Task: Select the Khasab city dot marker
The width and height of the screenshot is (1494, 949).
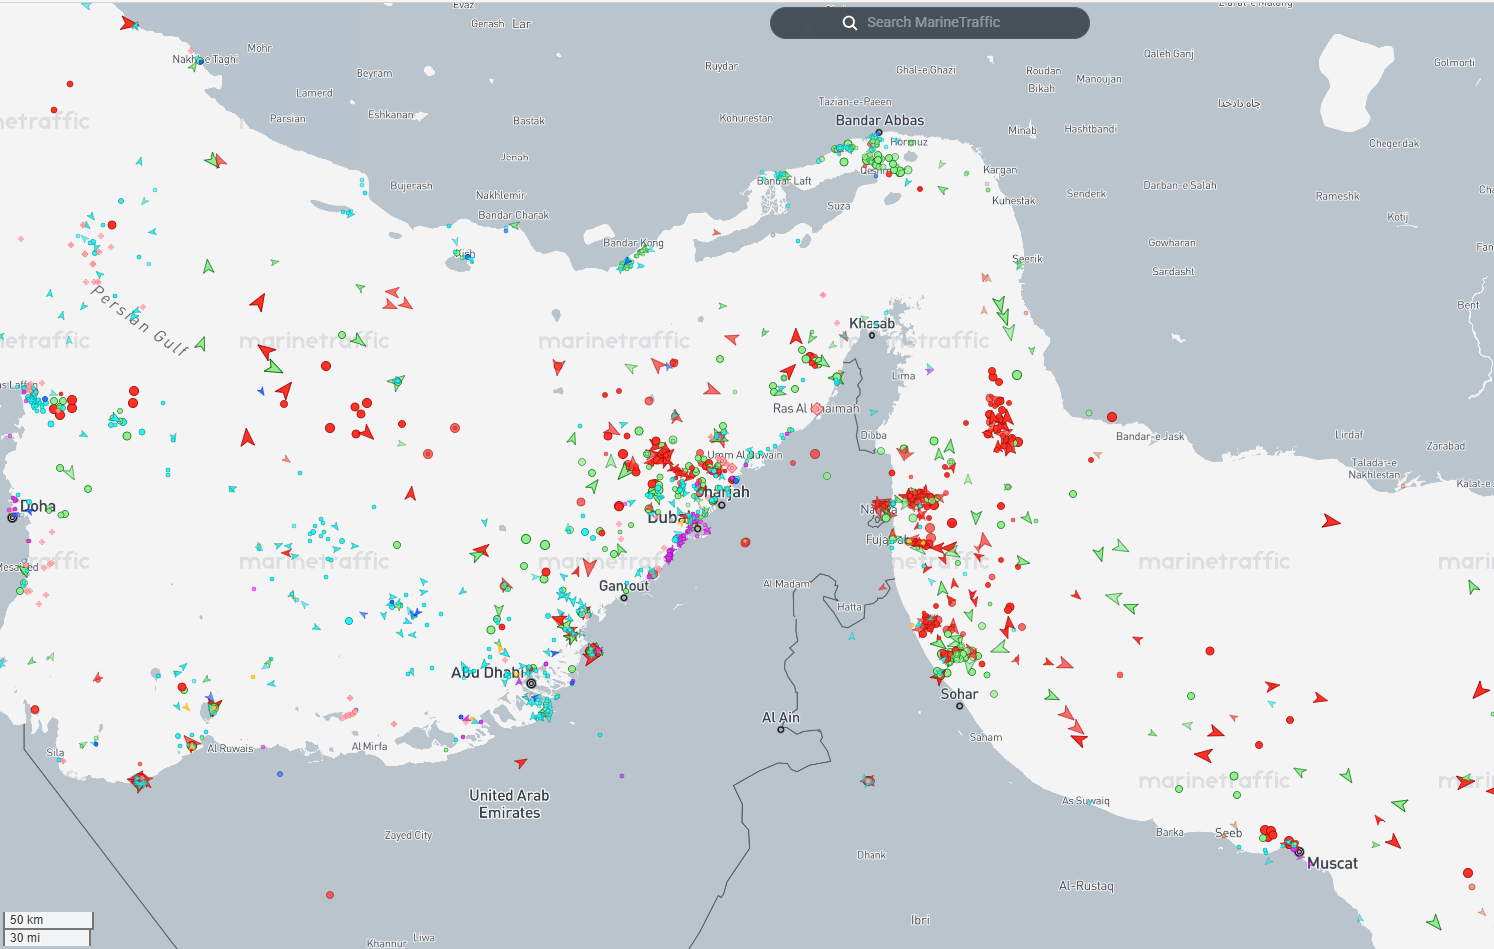Action: pos(871,335)
